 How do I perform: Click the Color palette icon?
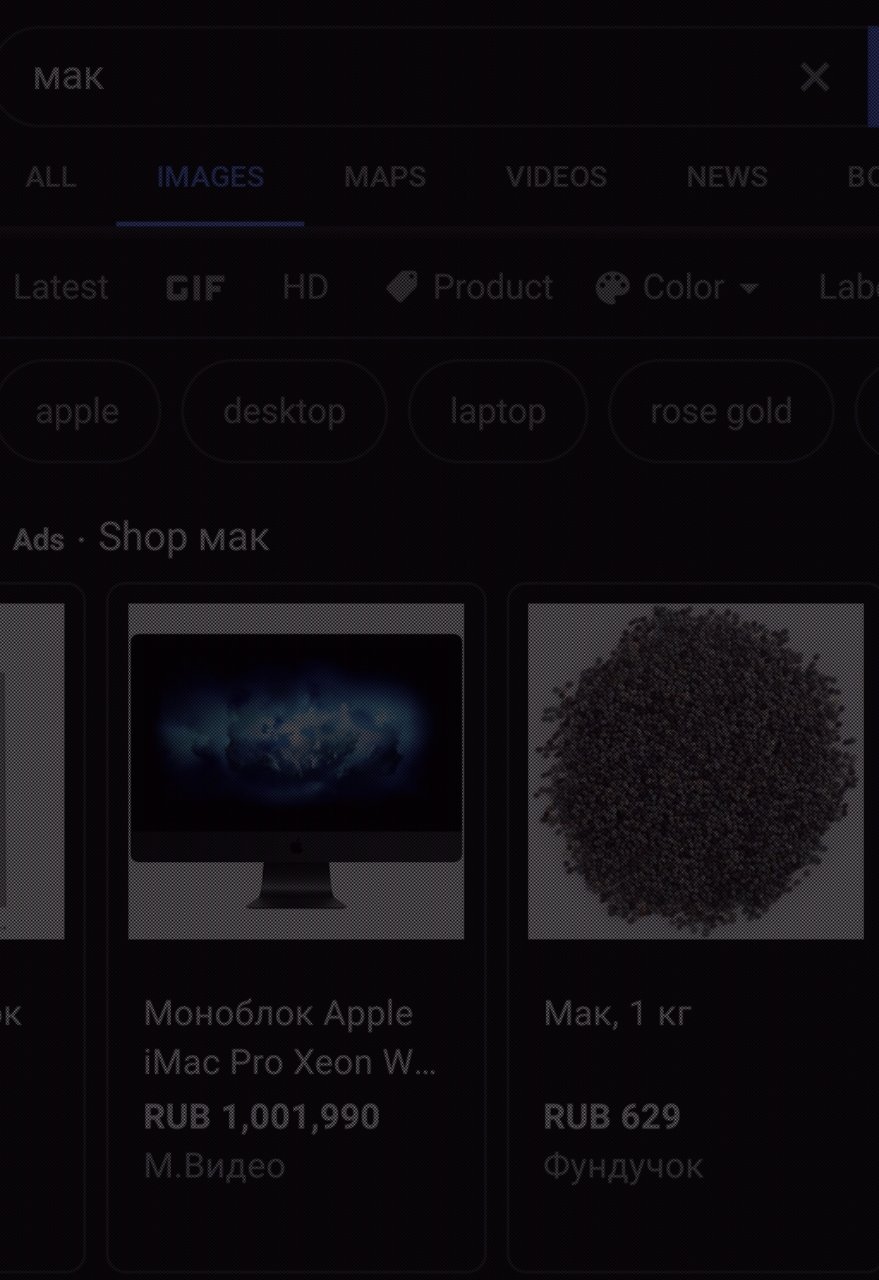(612, 289)
